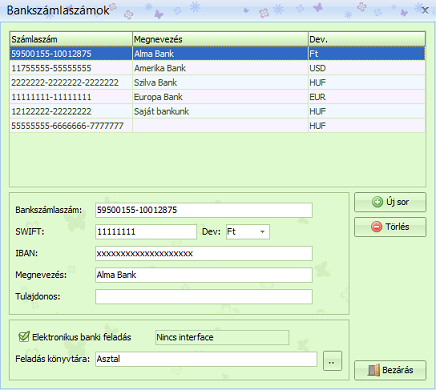Sort by Számlaszám column header
The width and height of the screenshot is (436, 390).
pos(71,39)
